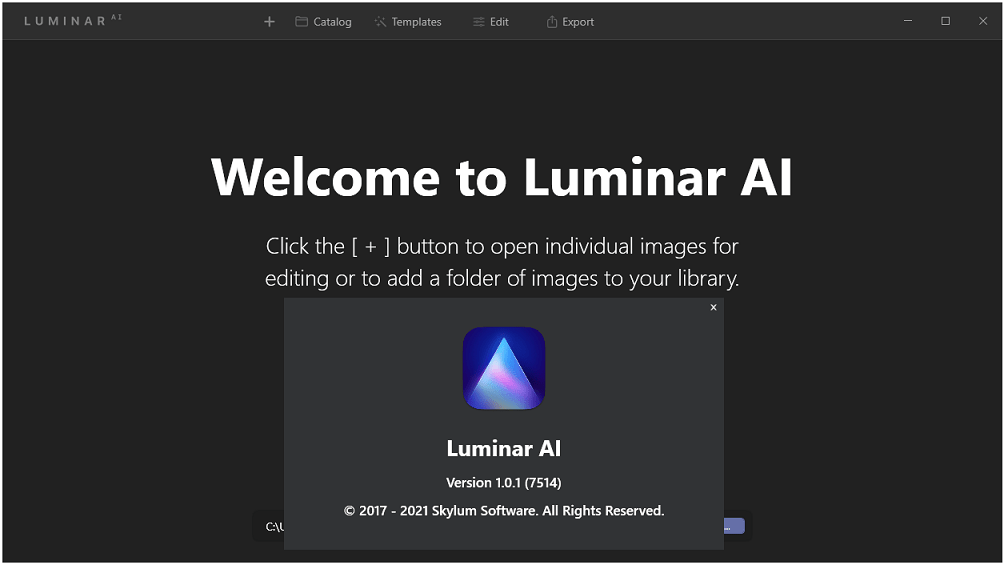This screenshot has height=565, width=1004.
Task: Close the Luminar AI main window
Action: coord(983,21)
